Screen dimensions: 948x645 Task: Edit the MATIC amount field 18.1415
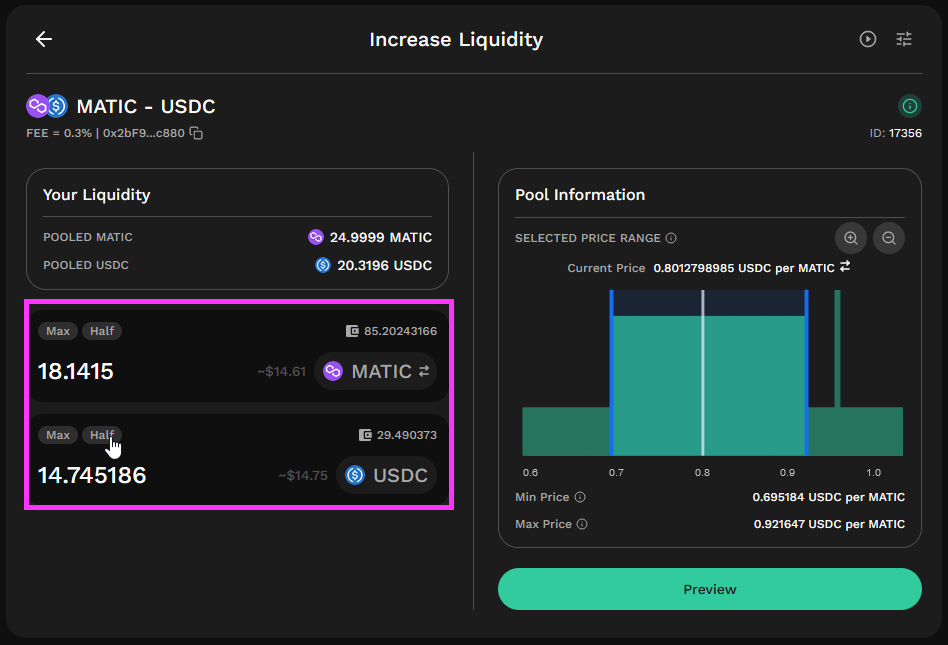pyautogui.click(x=76, y=371)
